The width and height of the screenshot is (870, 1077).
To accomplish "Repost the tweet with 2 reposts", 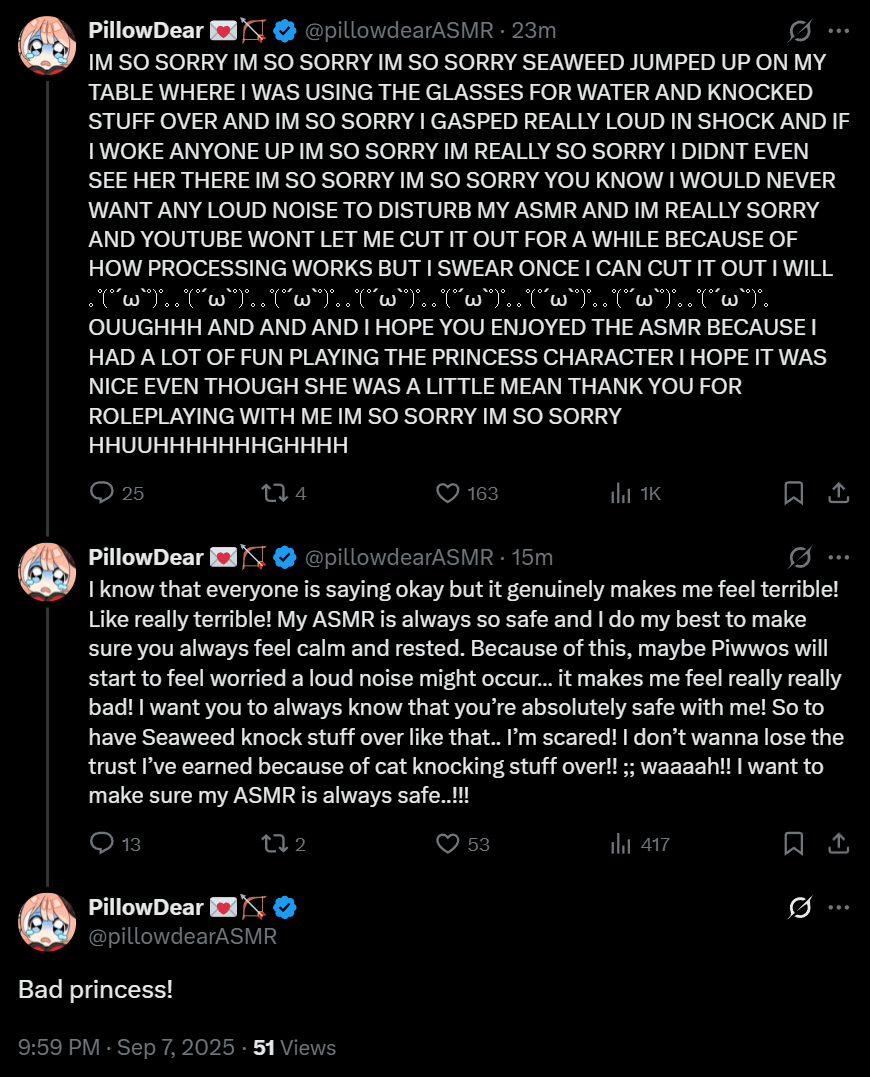I will coord(273,844).
